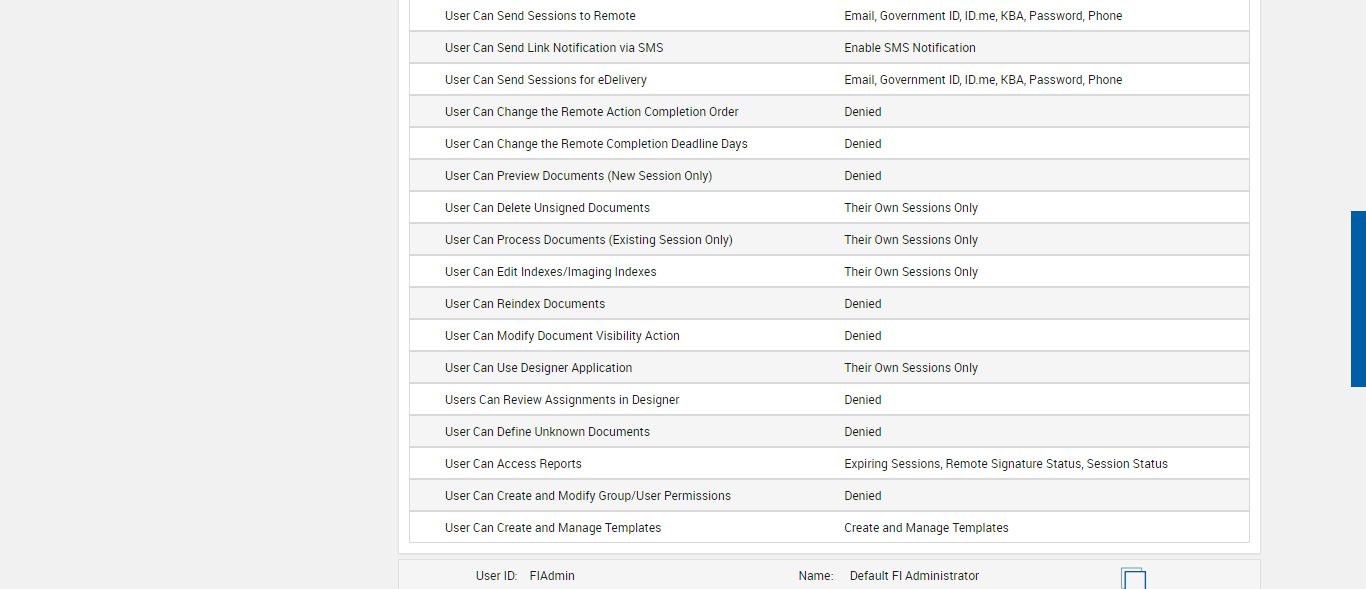This screenshot has width=1366, height=589.
Task: Click the FIAdmin User ID value
Action: click(x=552, y=576)
